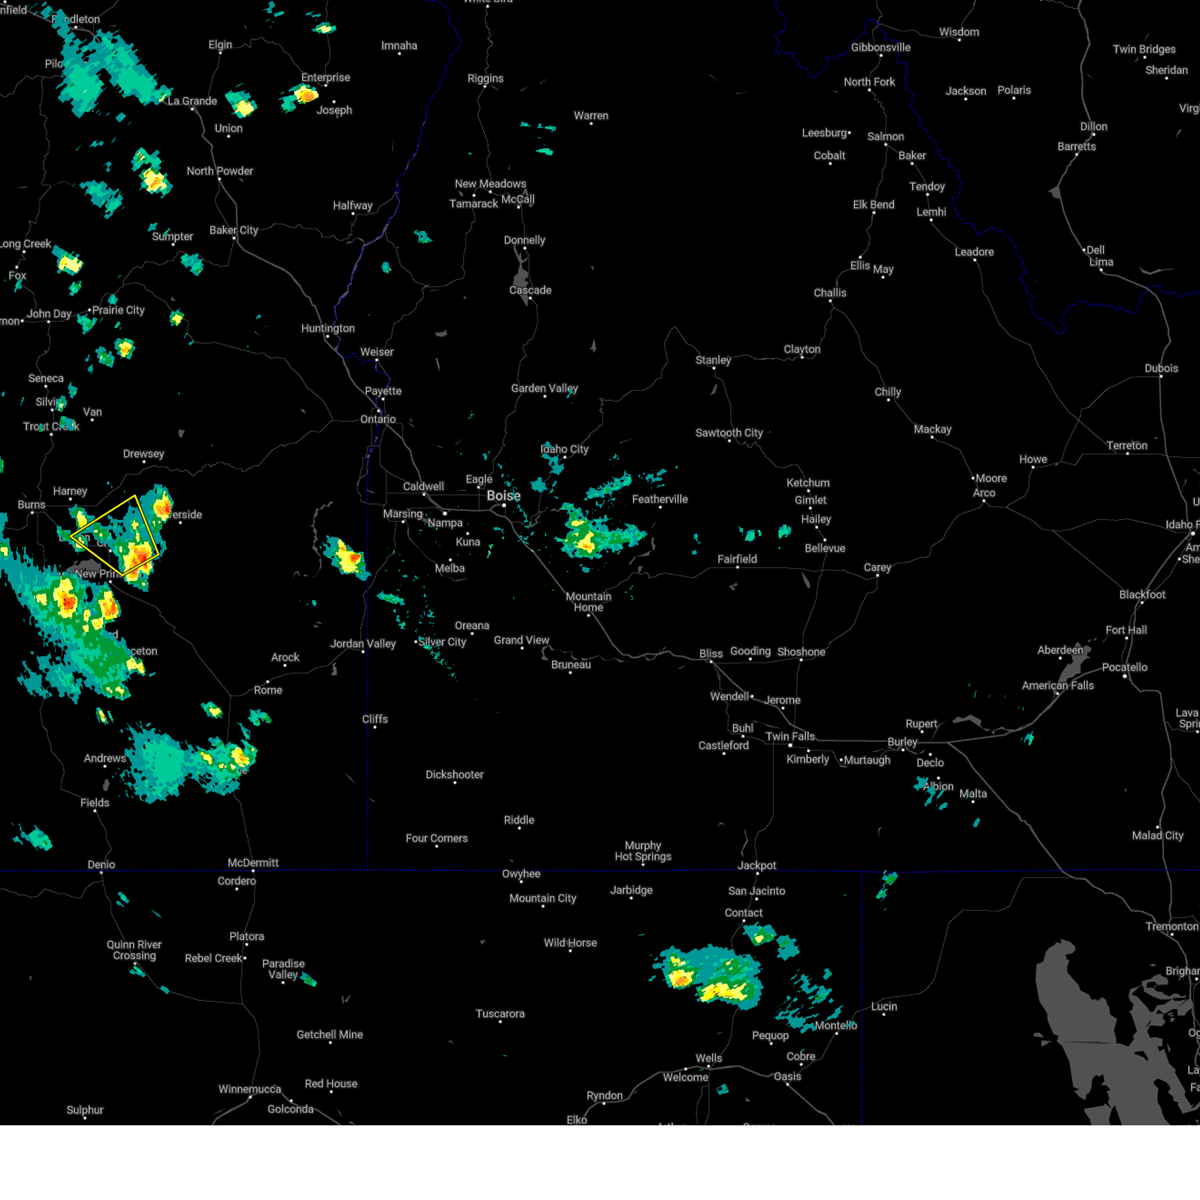The width and height of the screenshot is (1200, 1200).
Task: Select the Wells city label
Action: (709, 1058)
